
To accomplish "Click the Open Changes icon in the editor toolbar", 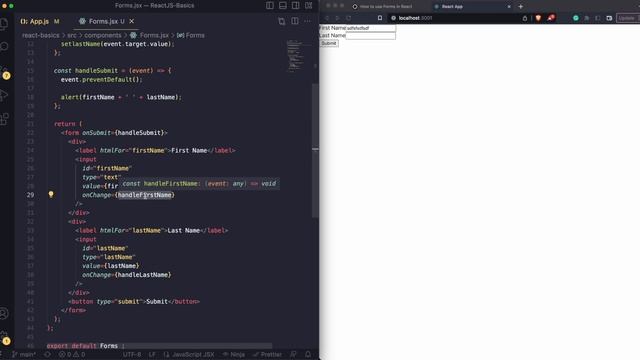I will click(x=282, y=21).
